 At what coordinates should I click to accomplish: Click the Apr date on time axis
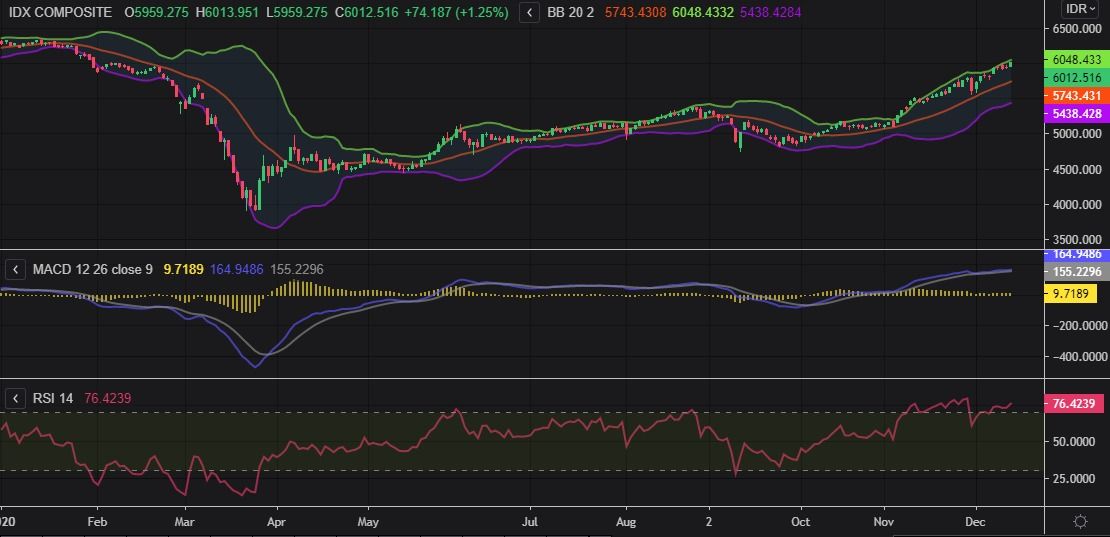point(277,522)
